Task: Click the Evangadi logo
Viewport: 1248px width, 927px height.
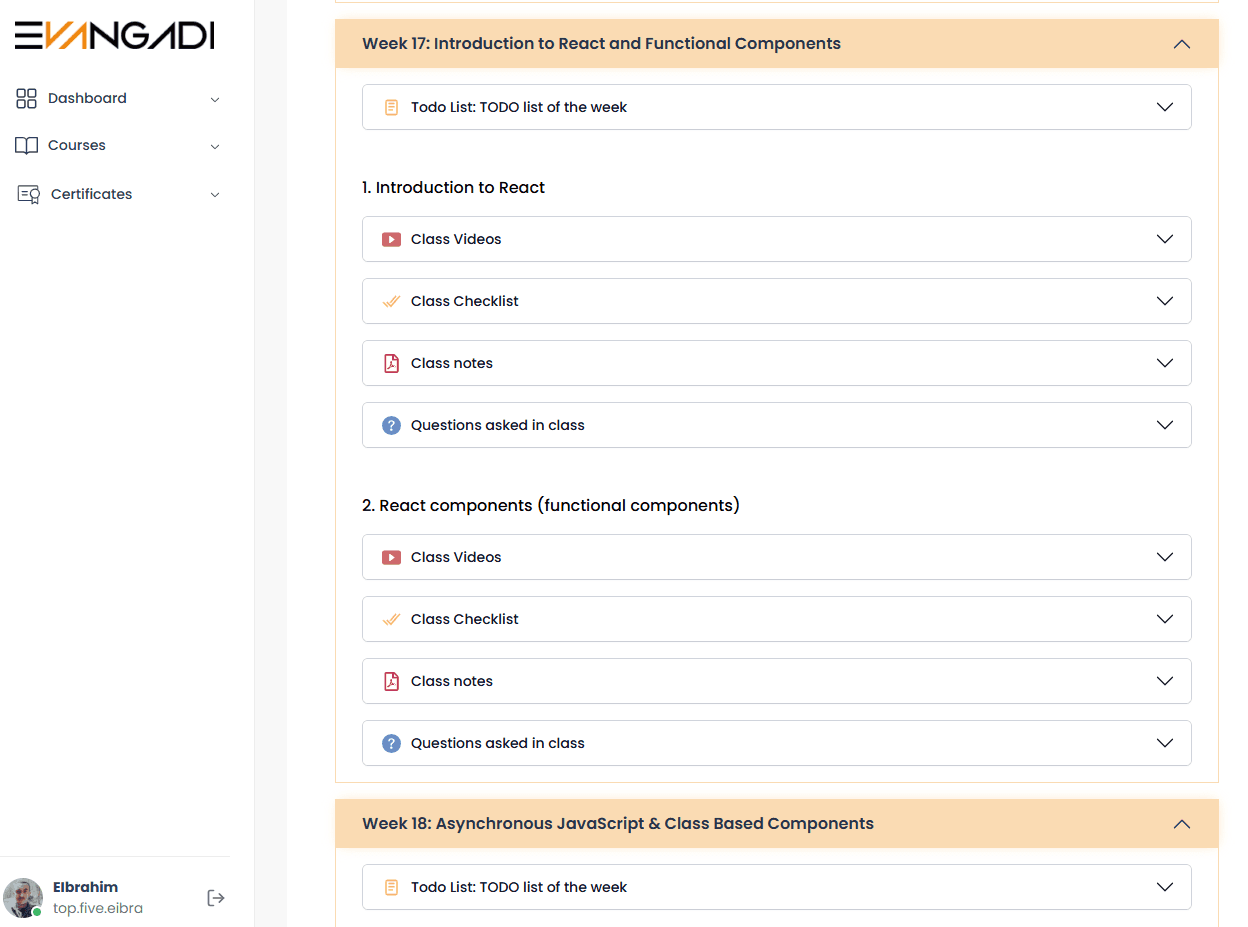Action: (x=114, y=36)
